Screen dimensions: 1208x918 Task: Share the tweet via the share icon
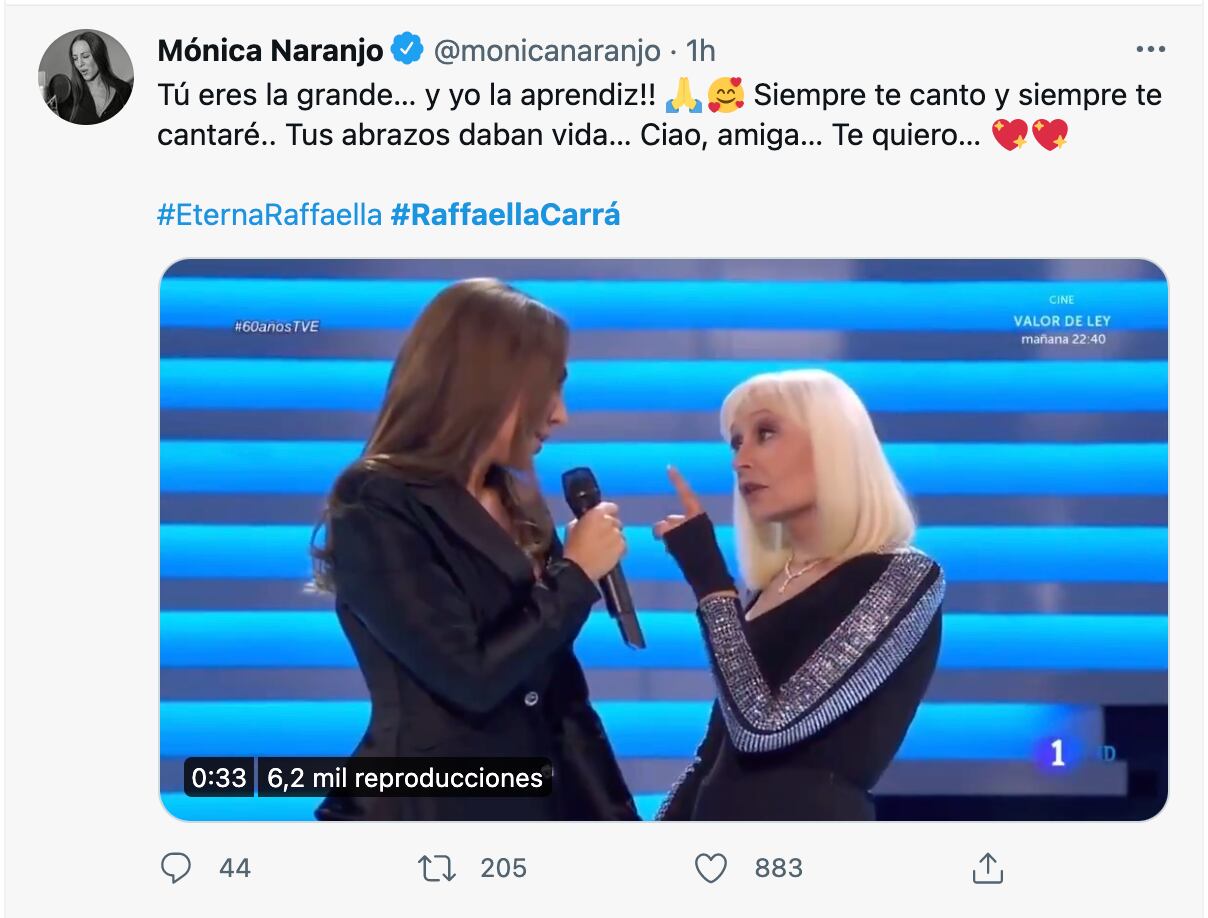[x=987, y=868]
